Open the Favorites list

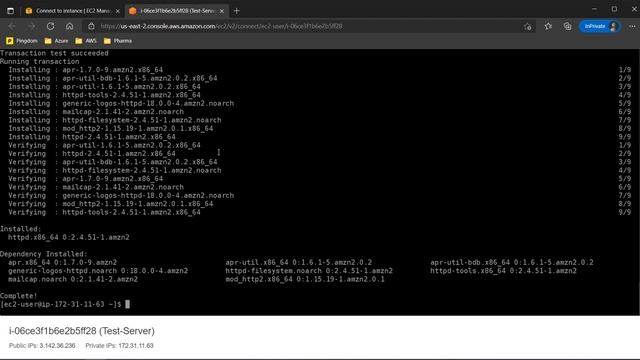548,26
